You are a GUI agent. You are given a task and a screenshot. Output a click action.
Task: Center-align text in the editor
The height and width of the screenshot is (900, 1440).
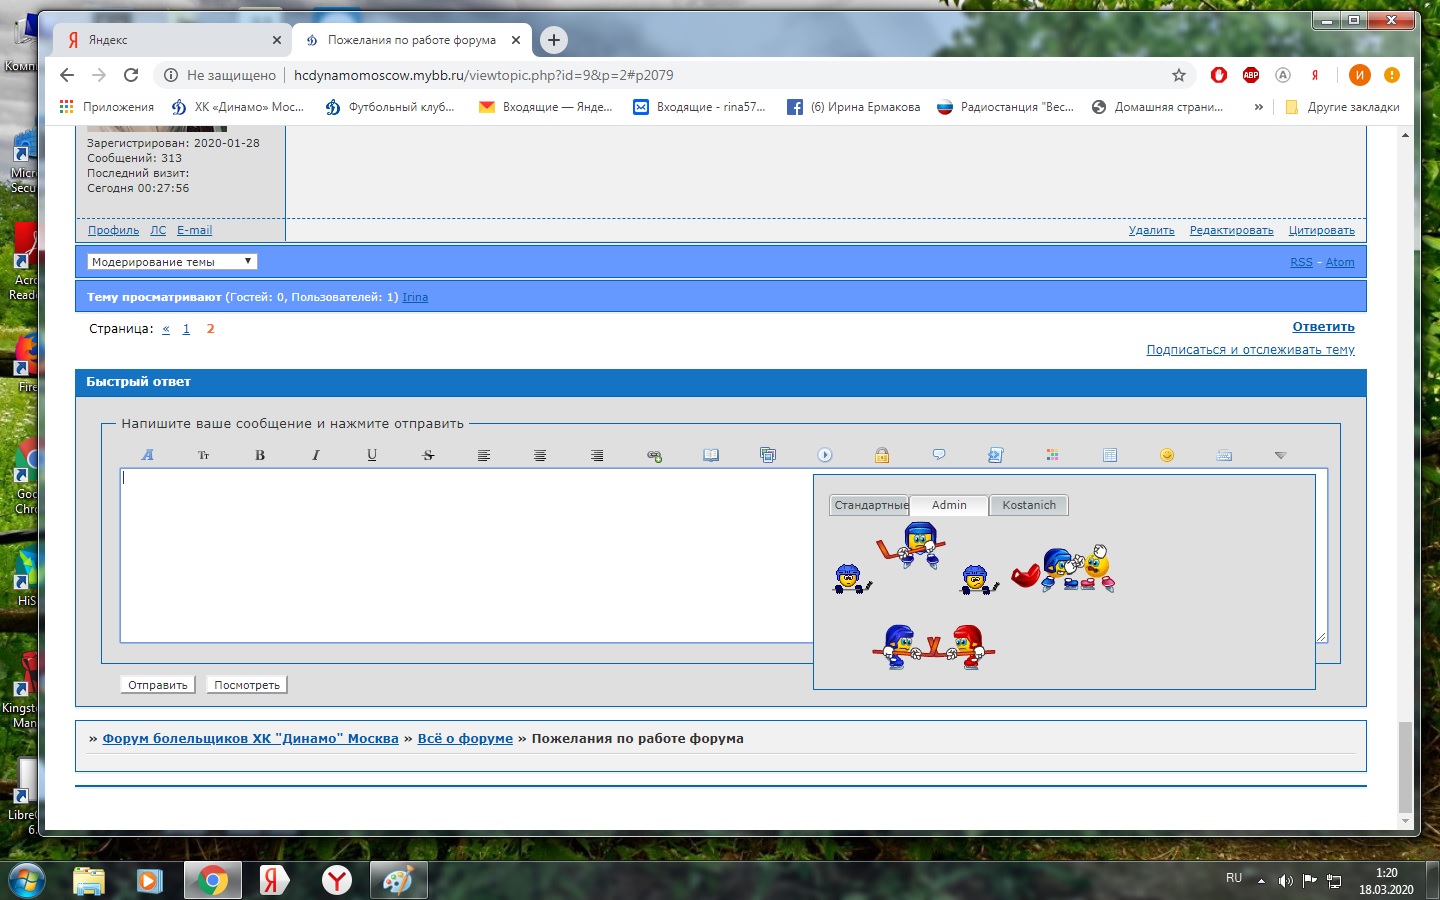(x=540, y=455)
